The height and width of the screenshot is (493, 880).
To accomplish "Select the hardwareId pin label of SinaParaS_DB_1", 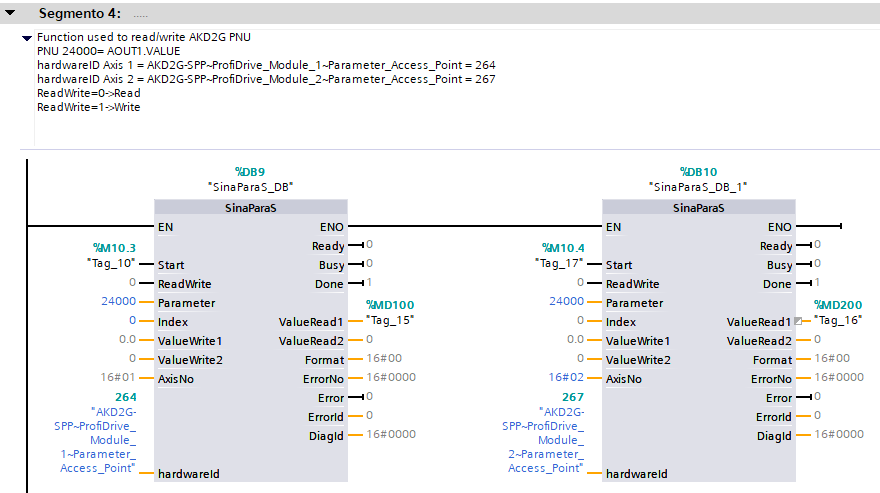I will (x=636, y=474).
